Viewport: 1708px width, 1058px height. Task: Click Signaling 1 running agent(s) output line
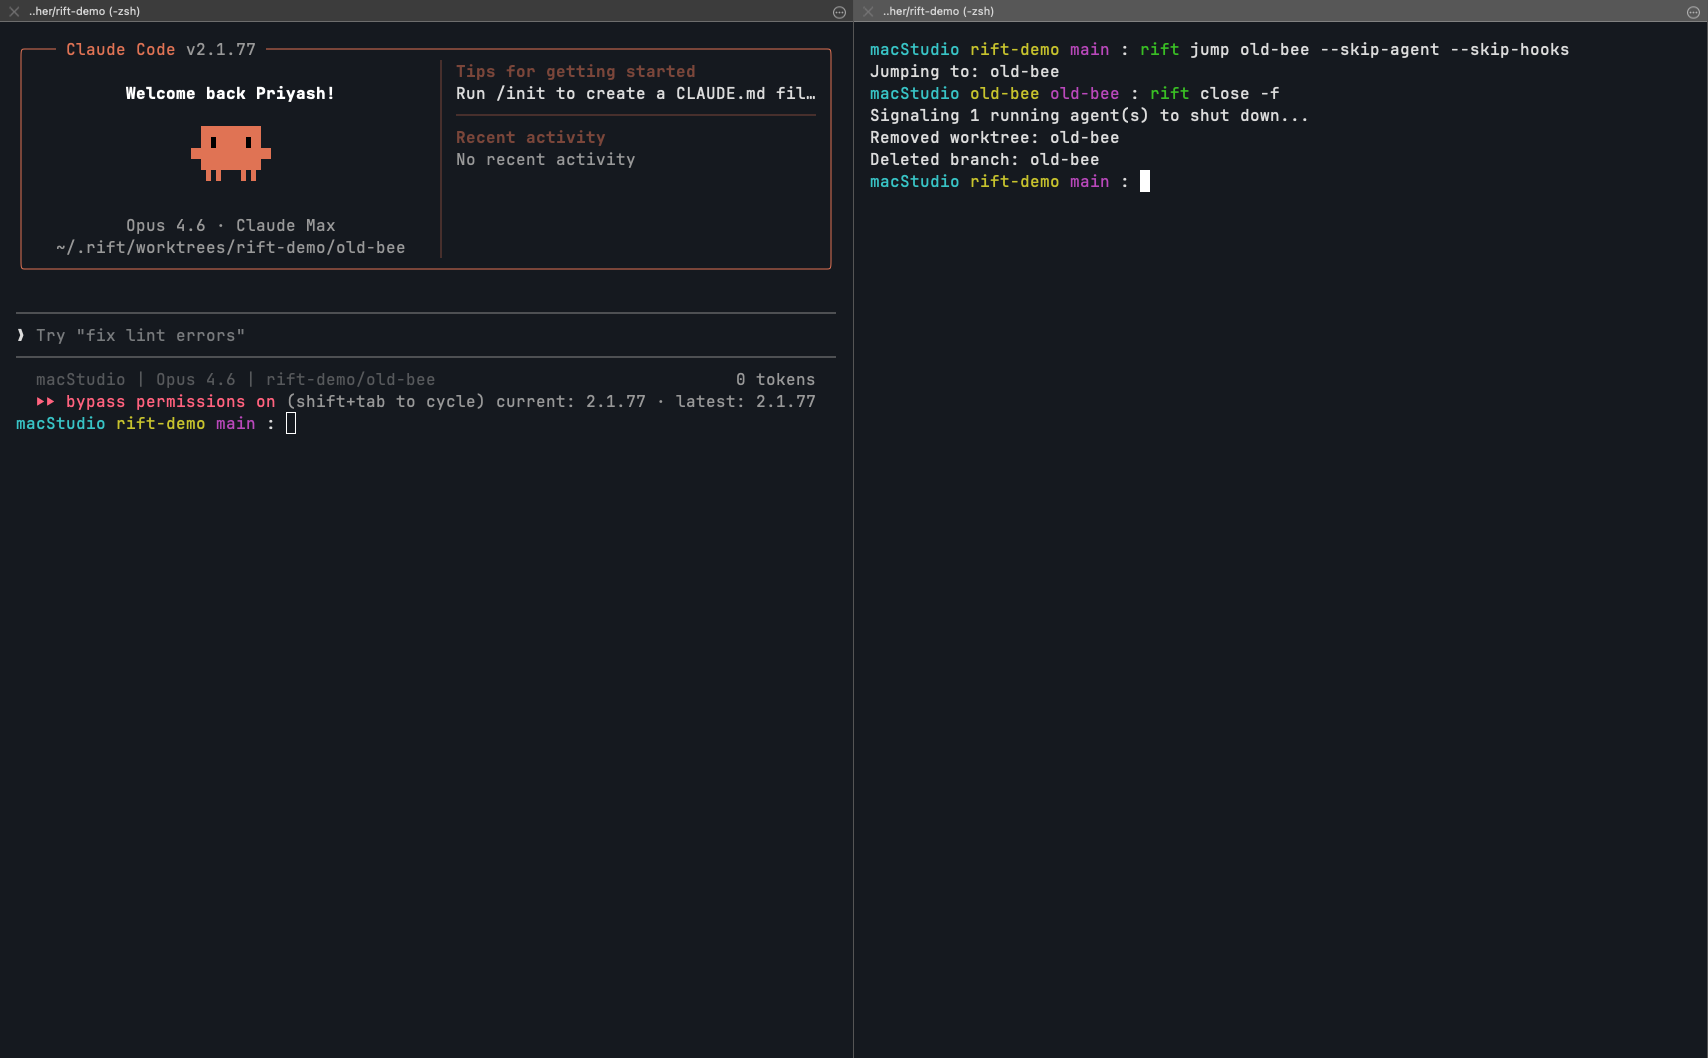(1089, 115)
